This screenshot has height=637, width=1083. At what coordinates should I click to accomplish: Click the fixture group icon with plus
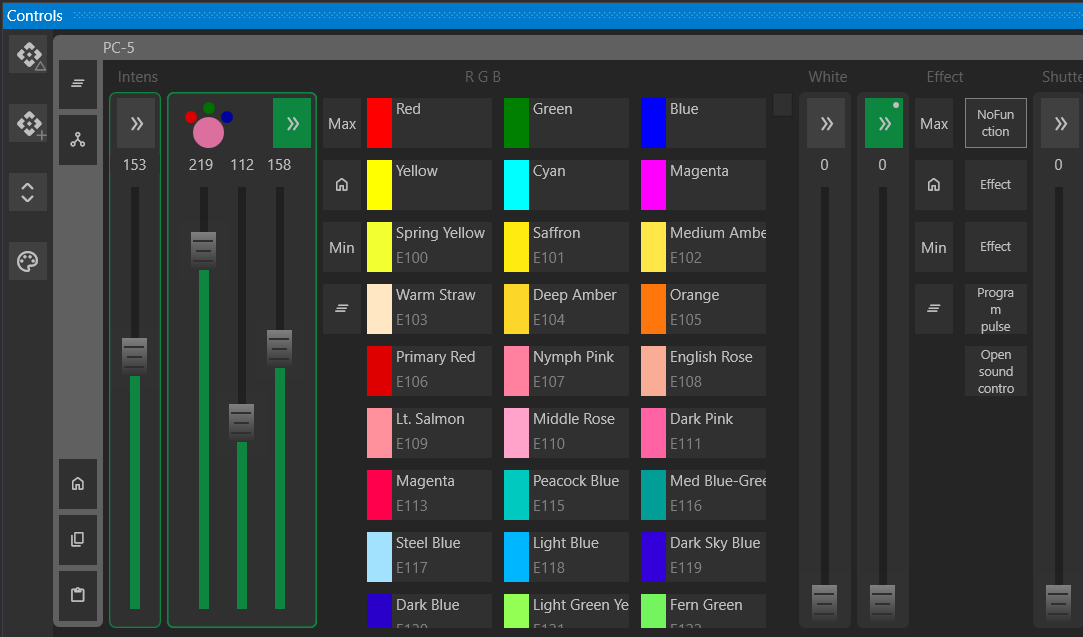click(x=28, y=124)
